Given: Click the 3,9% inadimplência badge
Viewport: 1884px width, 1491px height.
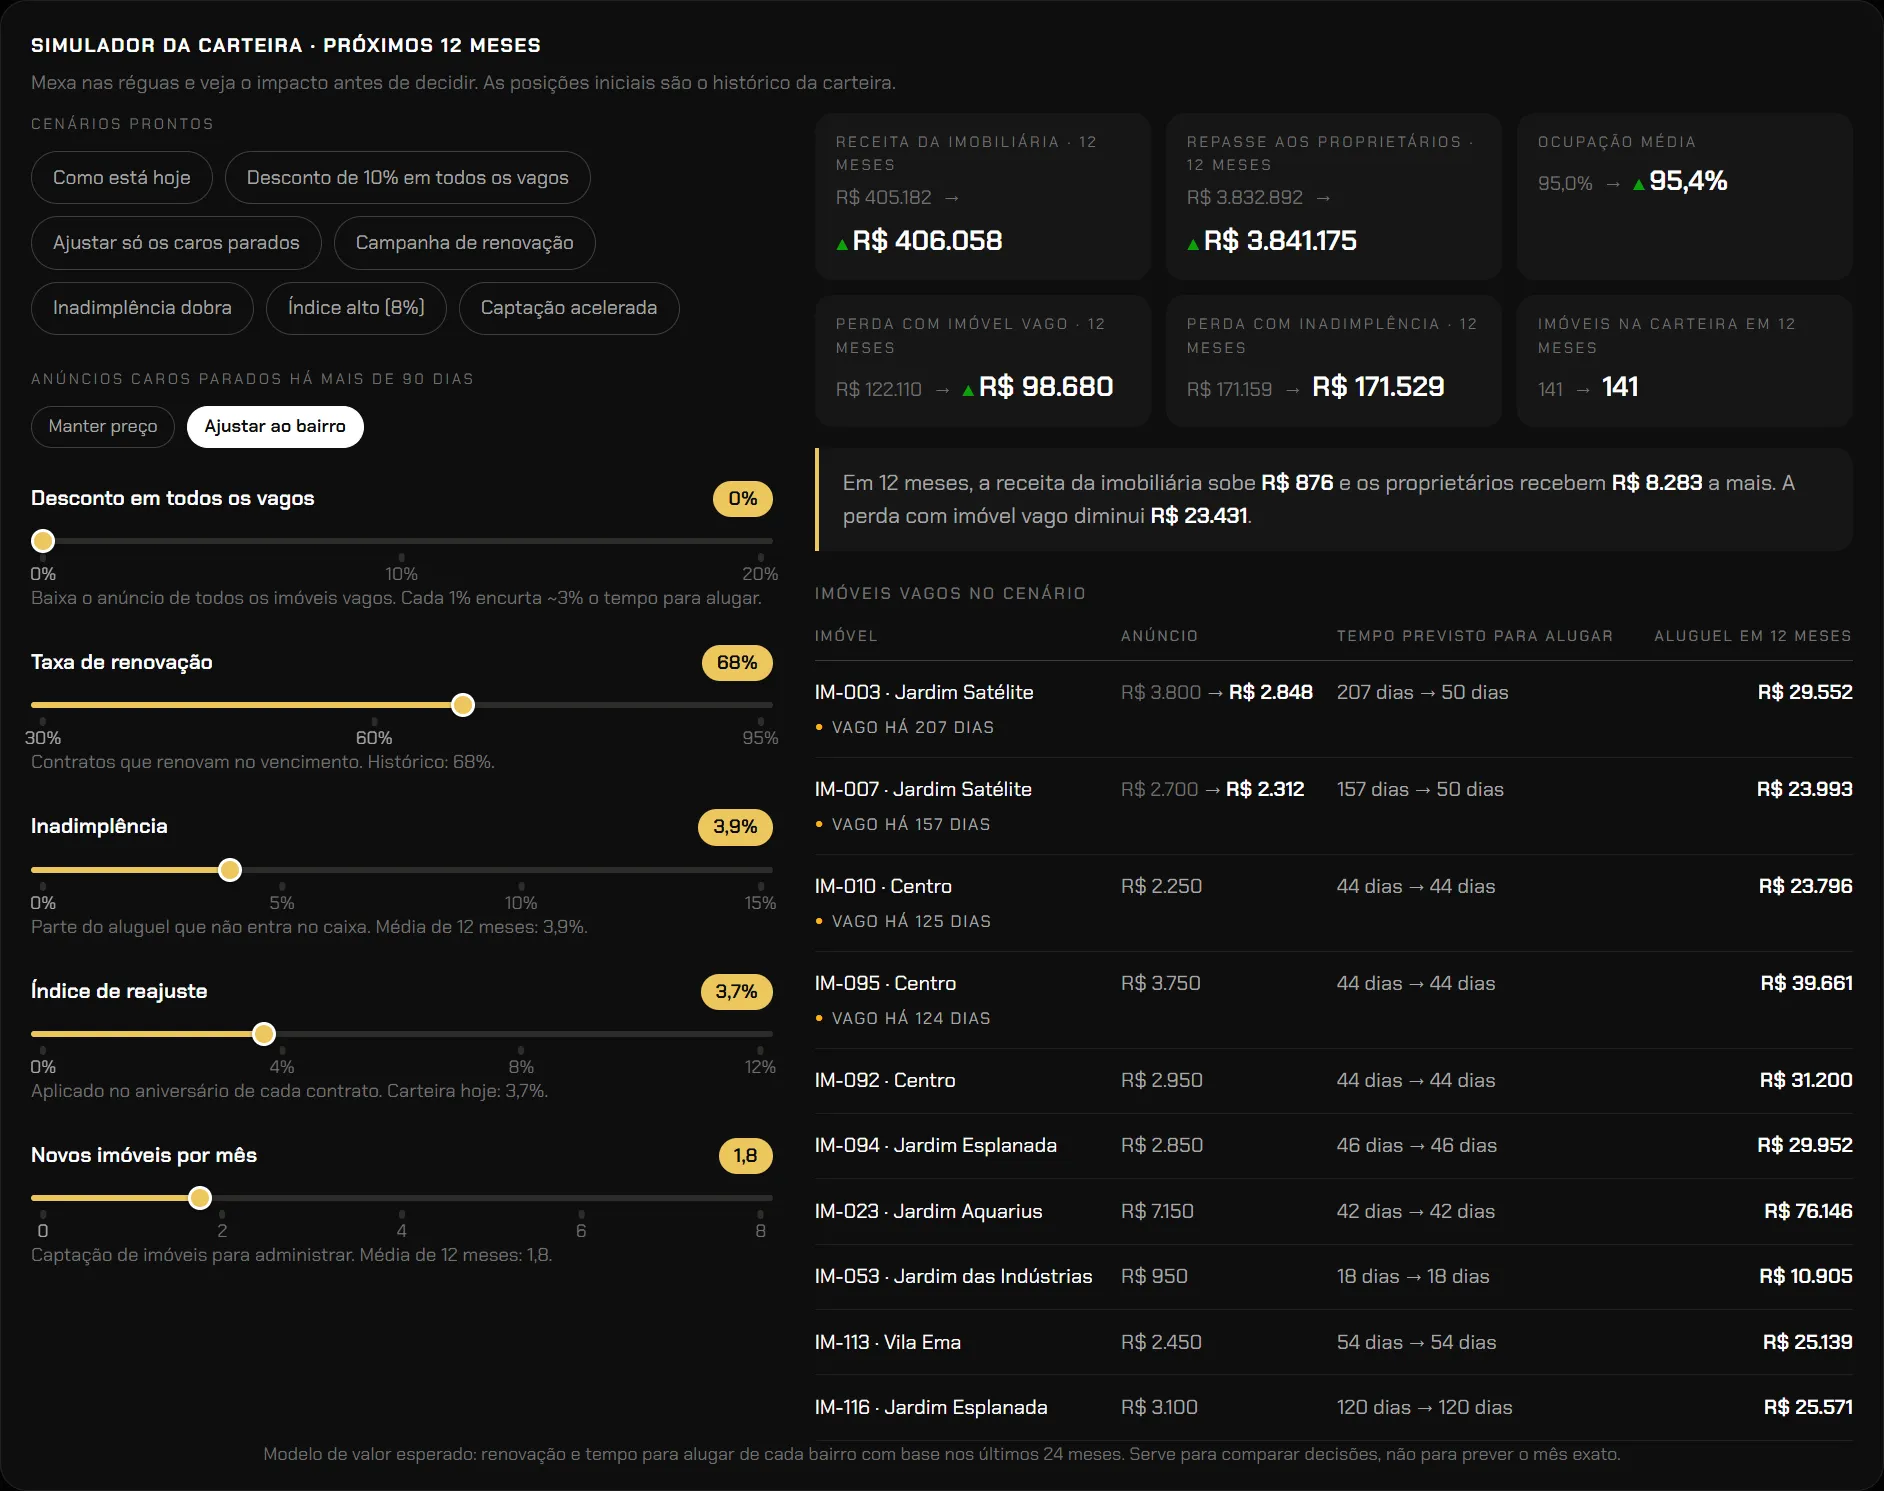Looking at the screenshot, I should click(735, 827).
